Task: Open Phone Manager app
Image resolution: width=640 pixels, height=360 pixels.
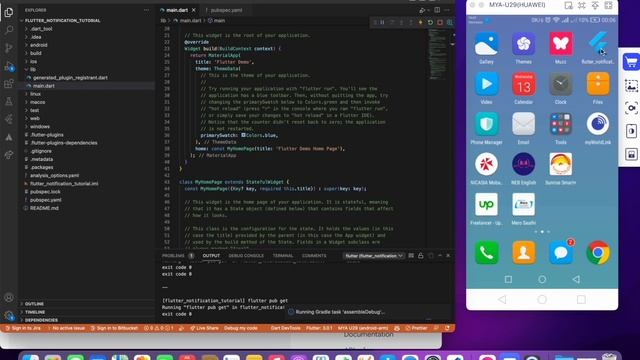Action: 486,129
